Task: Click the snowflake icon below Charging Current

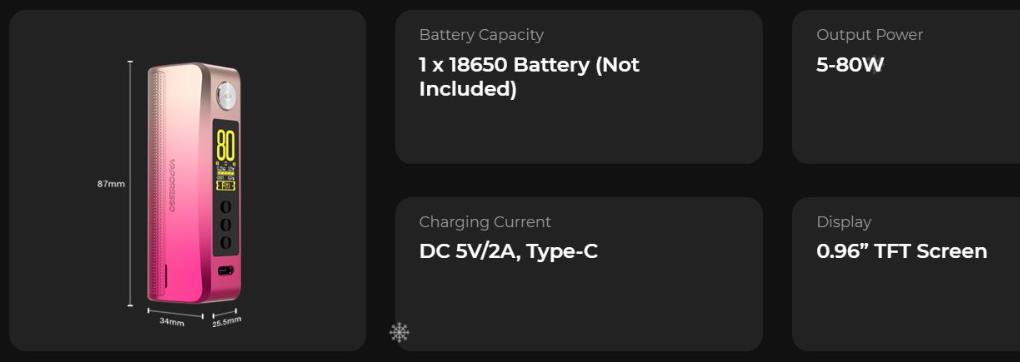Action: [x=399, y=332]
